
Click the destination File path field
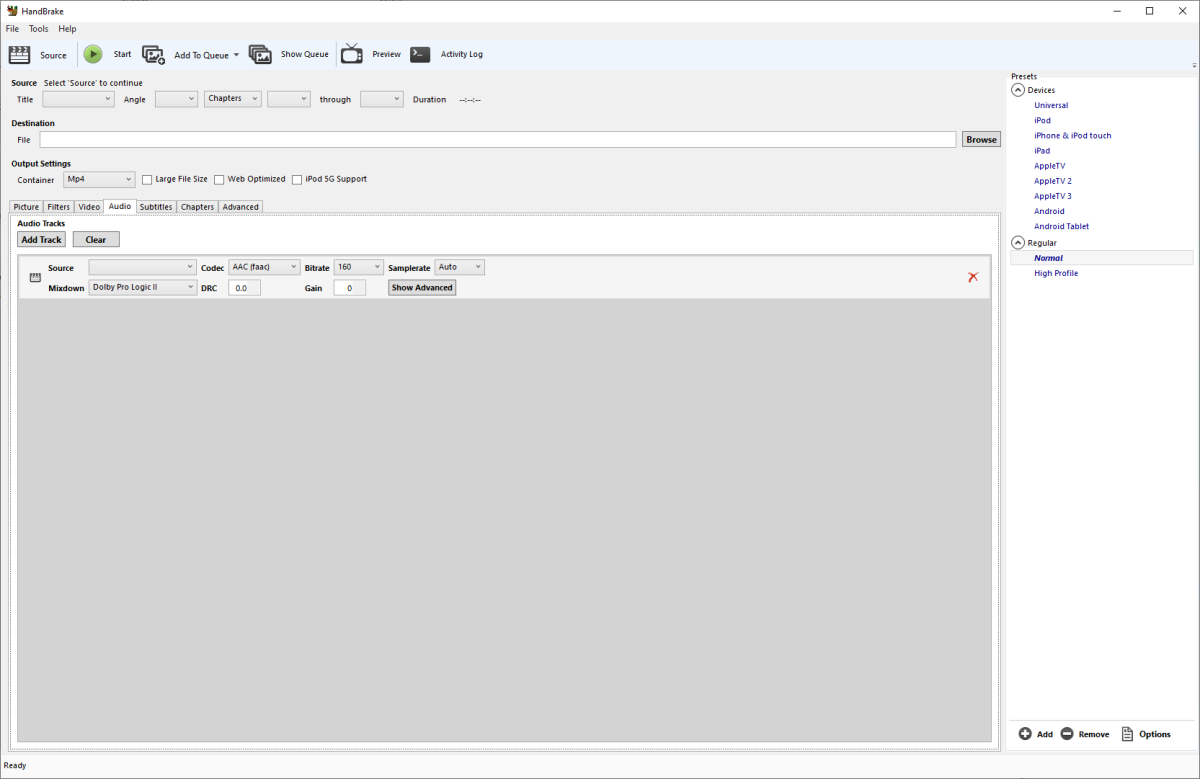497,140
